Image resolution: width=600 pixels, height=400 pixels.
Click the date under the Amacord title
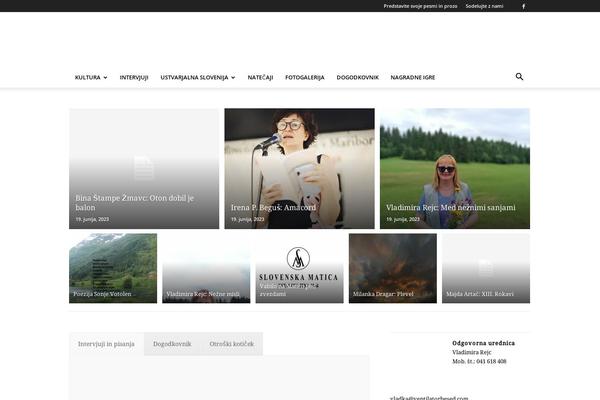point(247,219)
